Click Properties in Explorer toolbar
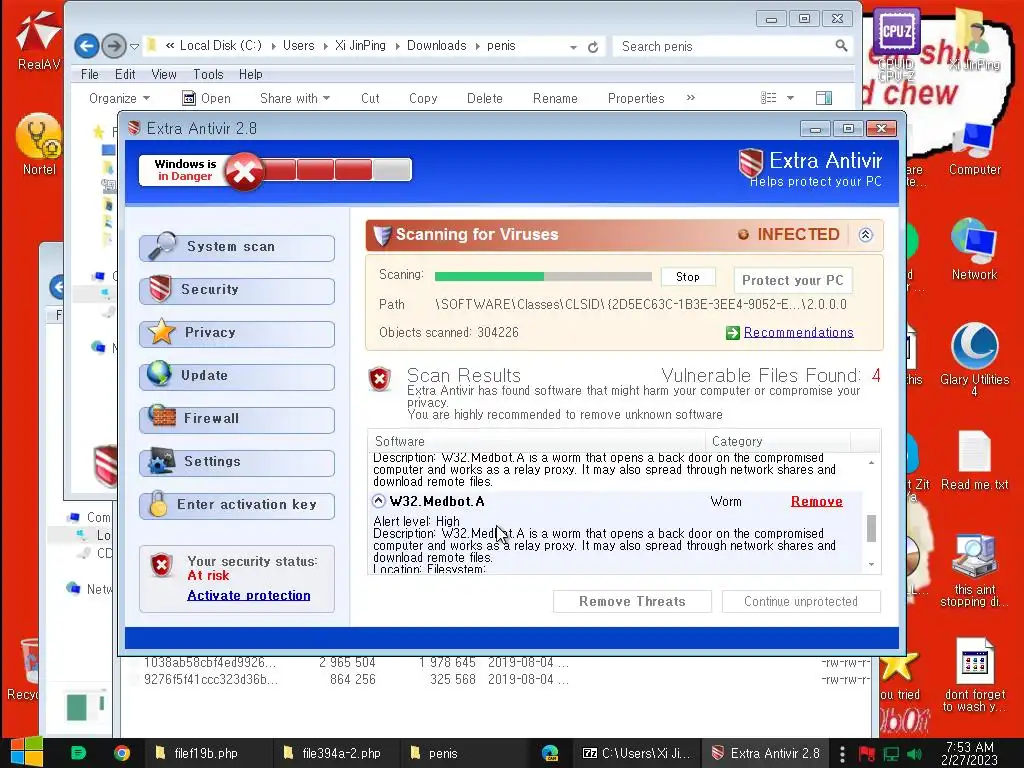The width and height of the screenshot is (1024, 768). (636, 99)
